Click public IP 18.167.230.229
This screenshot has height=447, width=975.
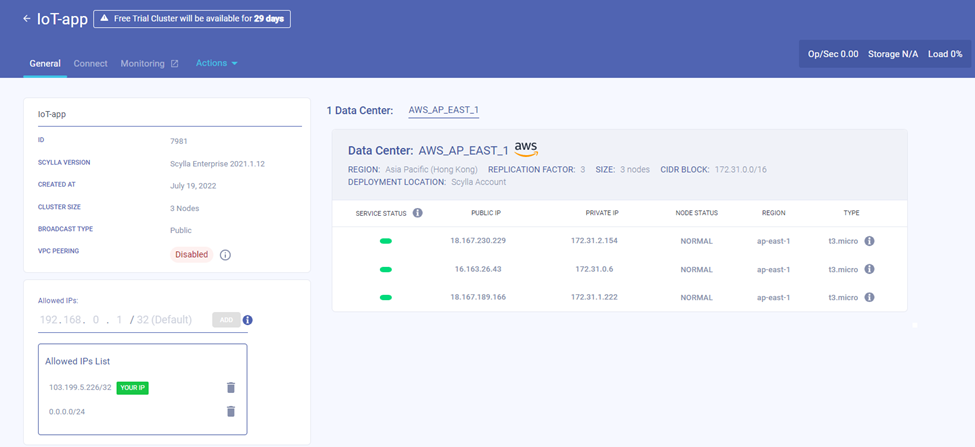478,241
